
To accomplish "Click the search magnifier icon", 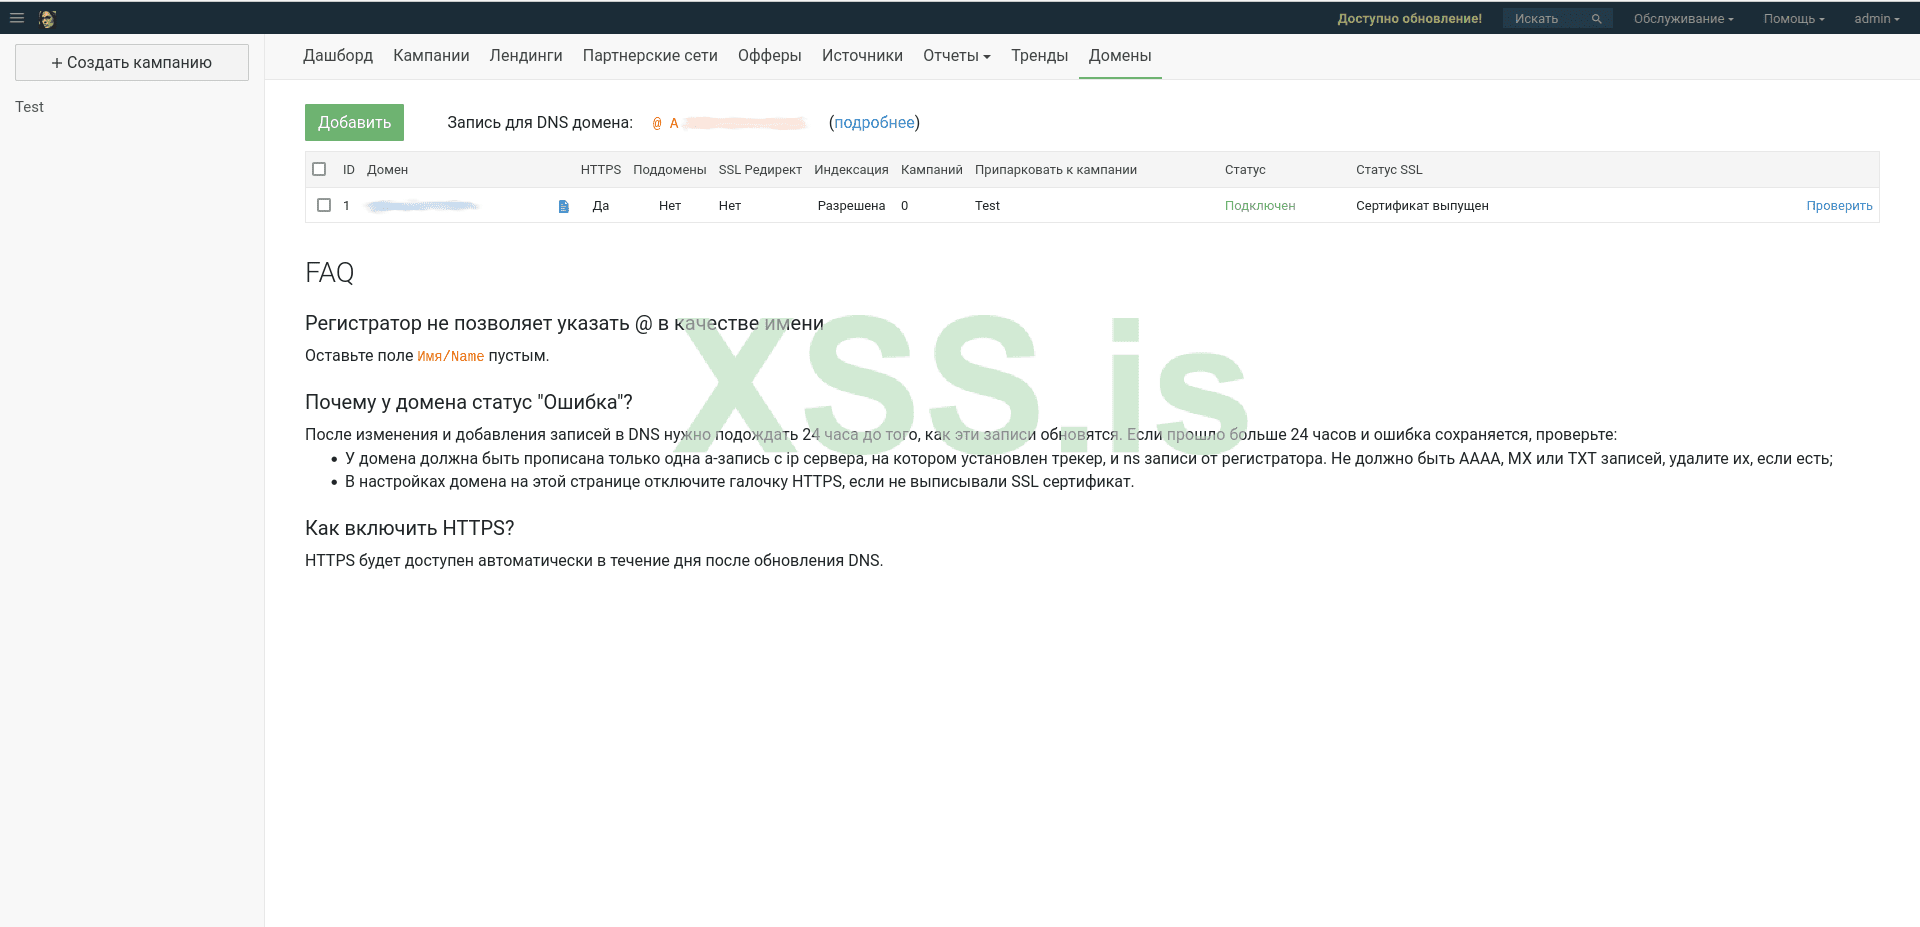I will click(x=1597, y=19).
